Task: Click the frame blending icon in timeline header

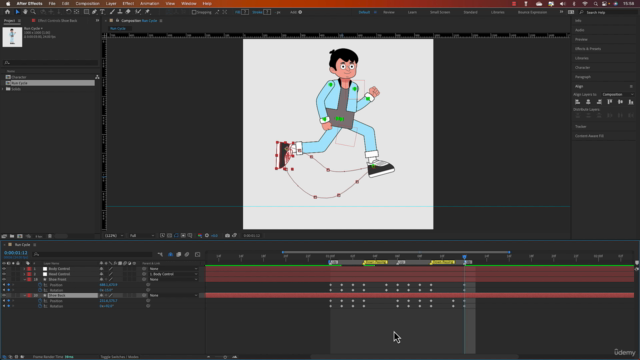Action: coord(178,254)
